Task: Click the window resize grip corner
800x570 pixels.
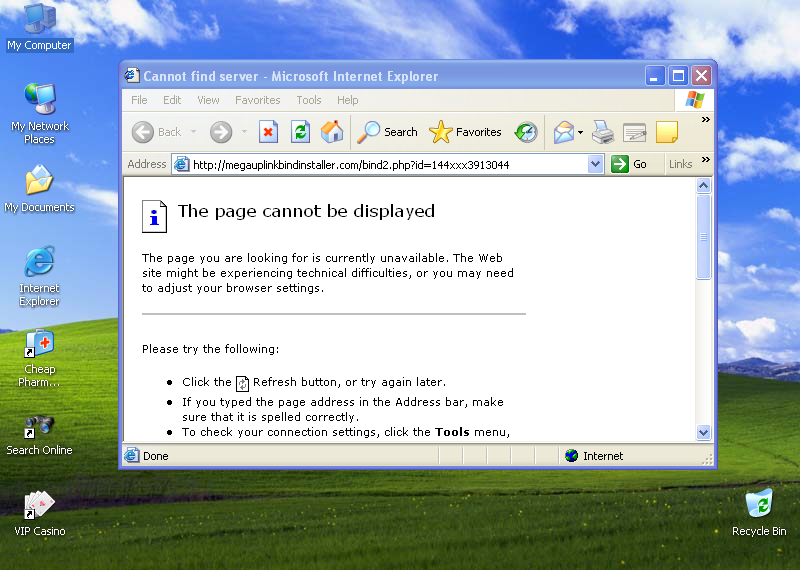Action: coord(707,460)
